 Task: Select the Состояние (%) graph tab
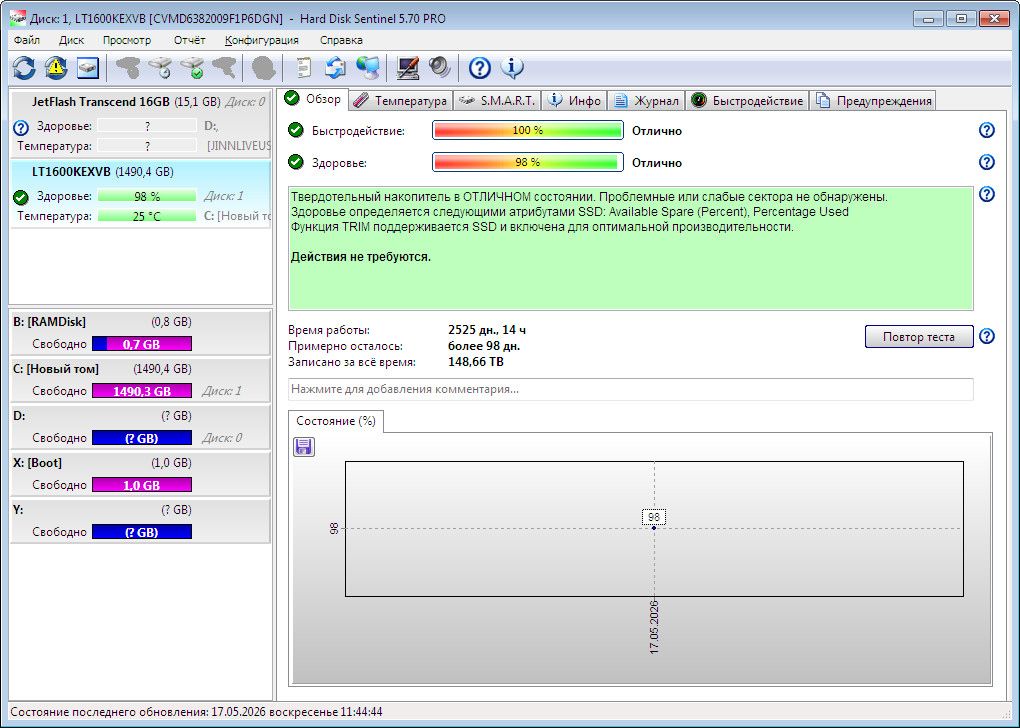click(x=336, y=421)
